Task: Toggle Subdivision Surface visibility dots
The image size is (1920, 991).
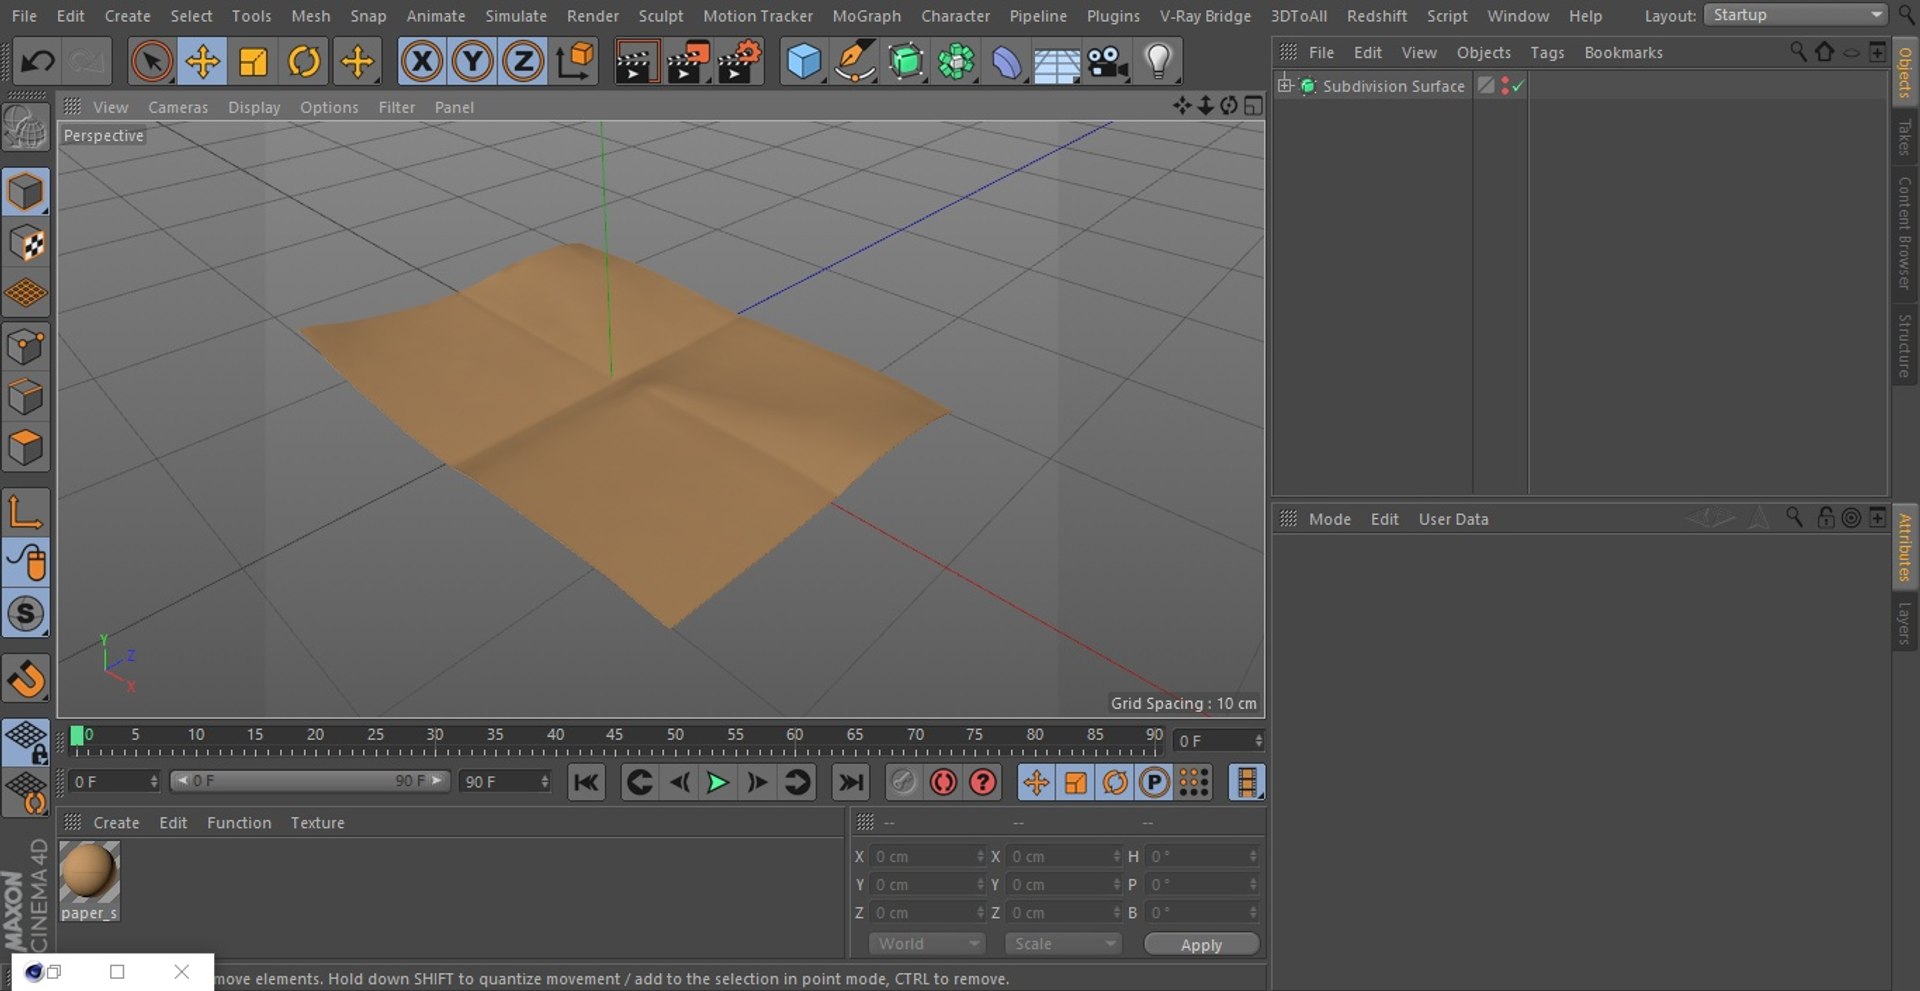Action: point(1505,86)
